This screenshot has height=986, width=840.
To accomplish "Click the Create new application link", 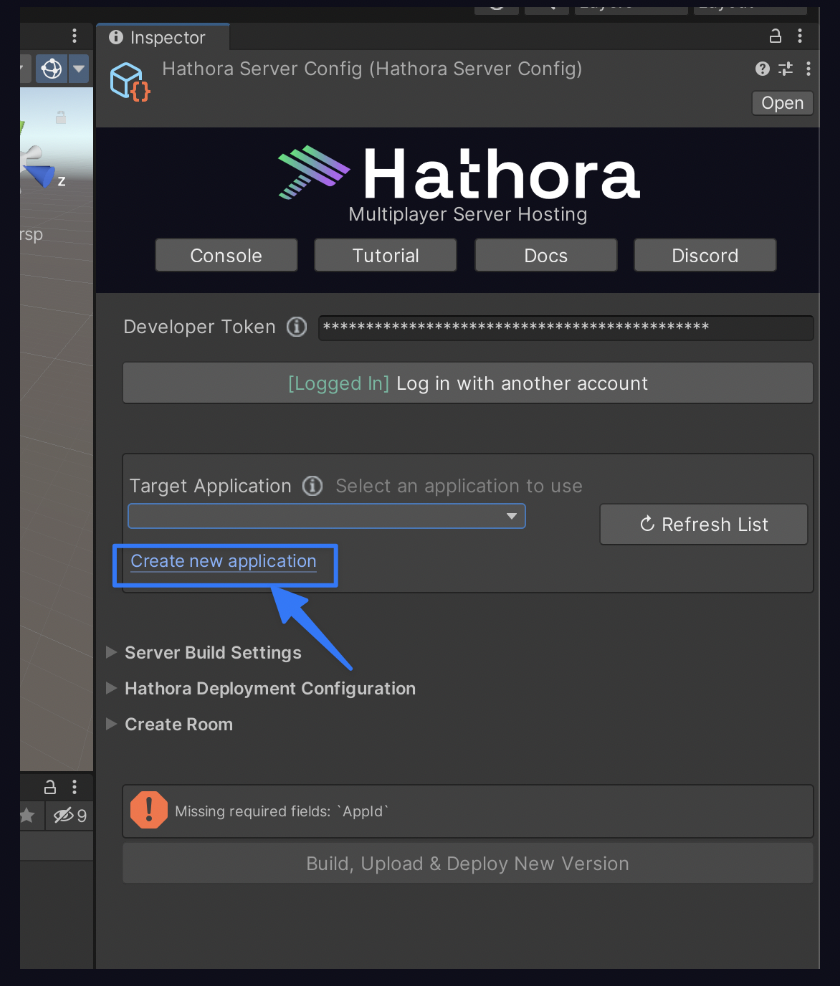I will point(223,561).
